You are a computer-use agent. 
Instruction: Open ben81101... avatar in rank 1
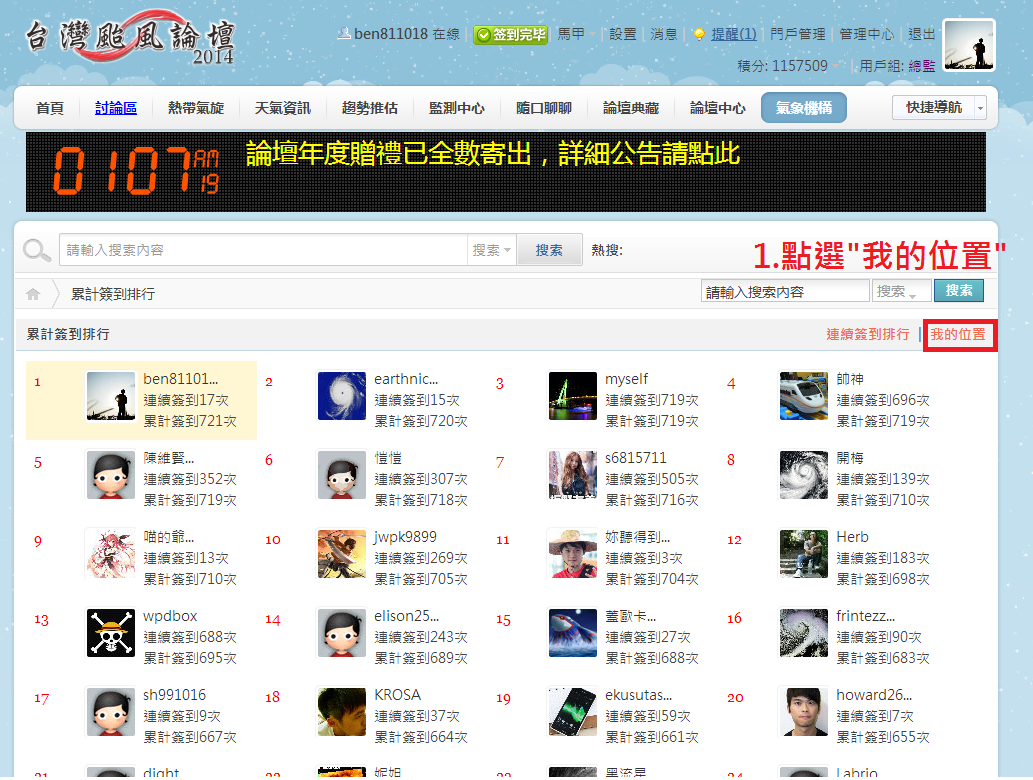coord(111,396)
